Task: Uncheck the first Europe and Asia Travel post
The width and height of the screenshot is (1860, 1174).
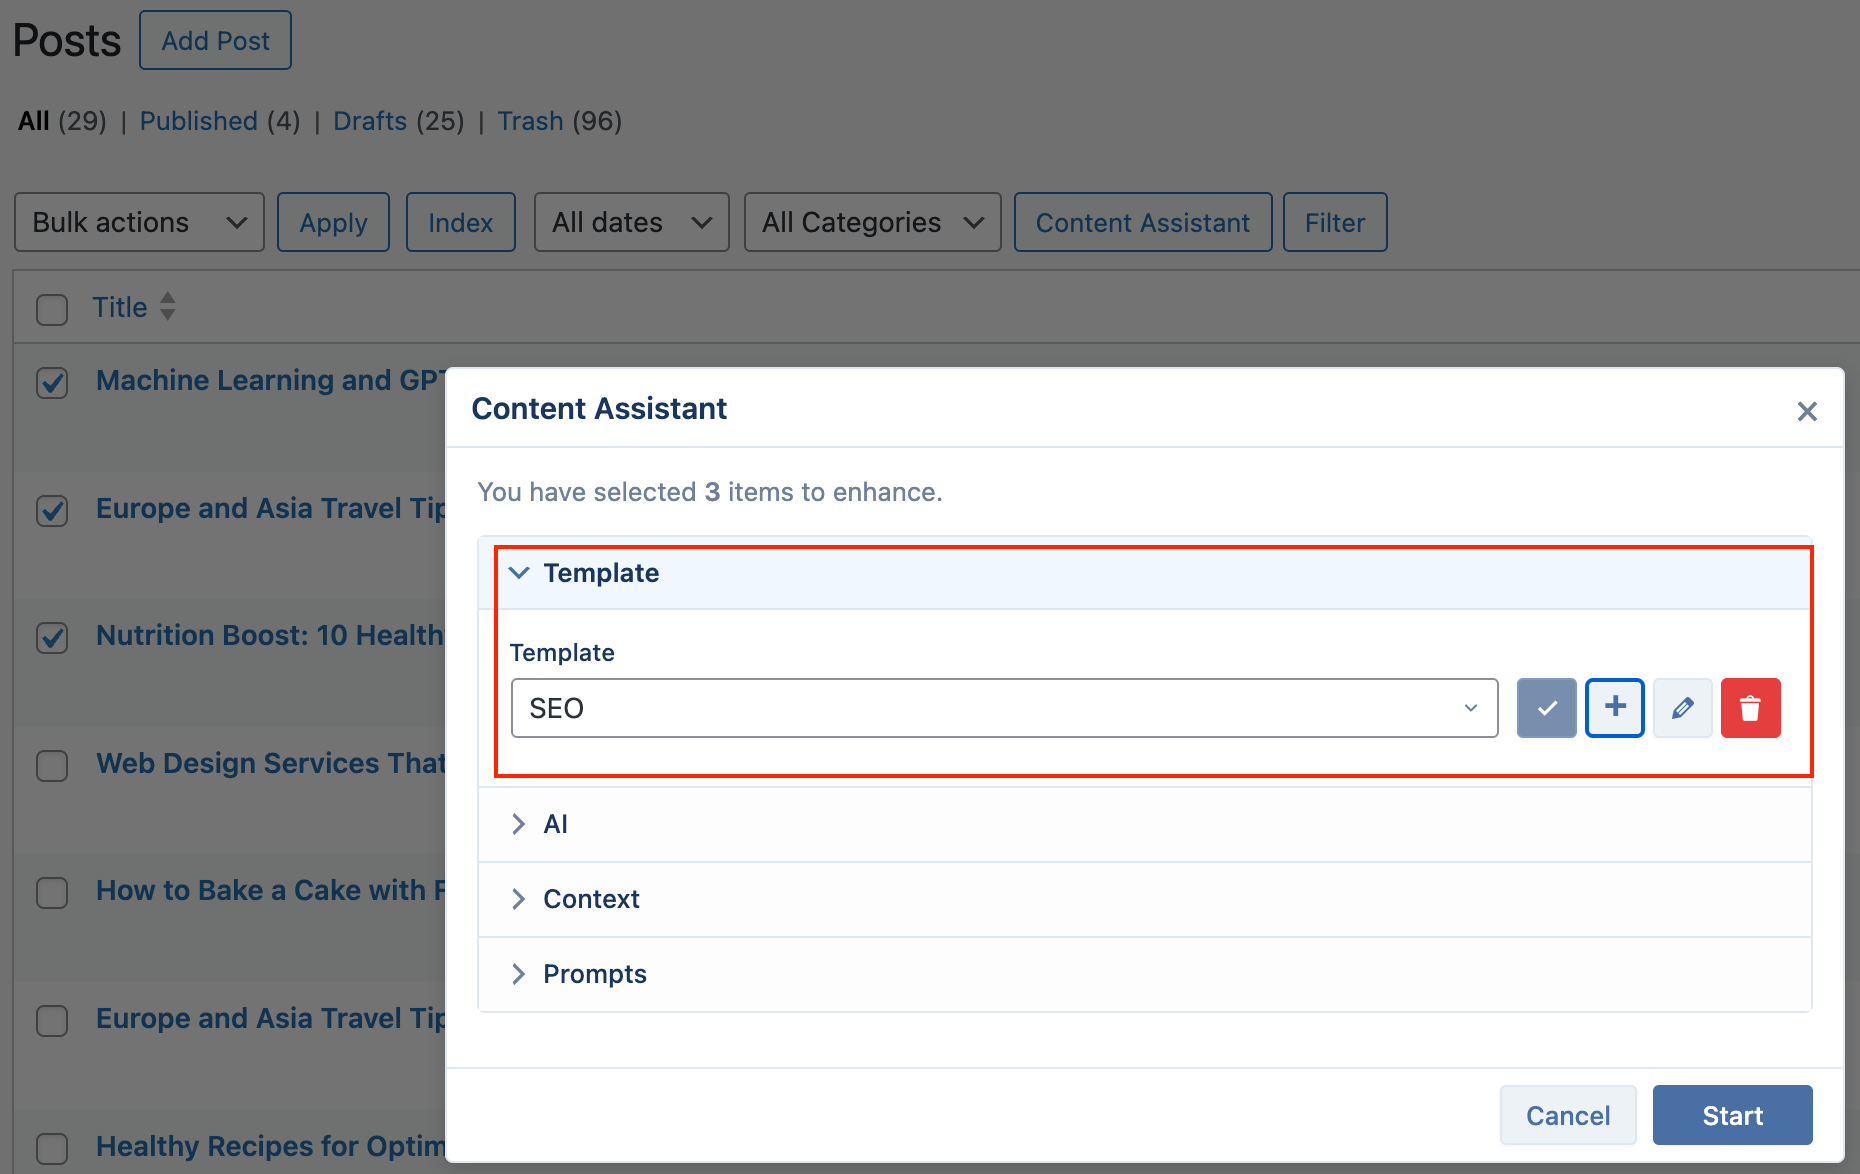Action: pyautogui.click(x=52, y=510)
